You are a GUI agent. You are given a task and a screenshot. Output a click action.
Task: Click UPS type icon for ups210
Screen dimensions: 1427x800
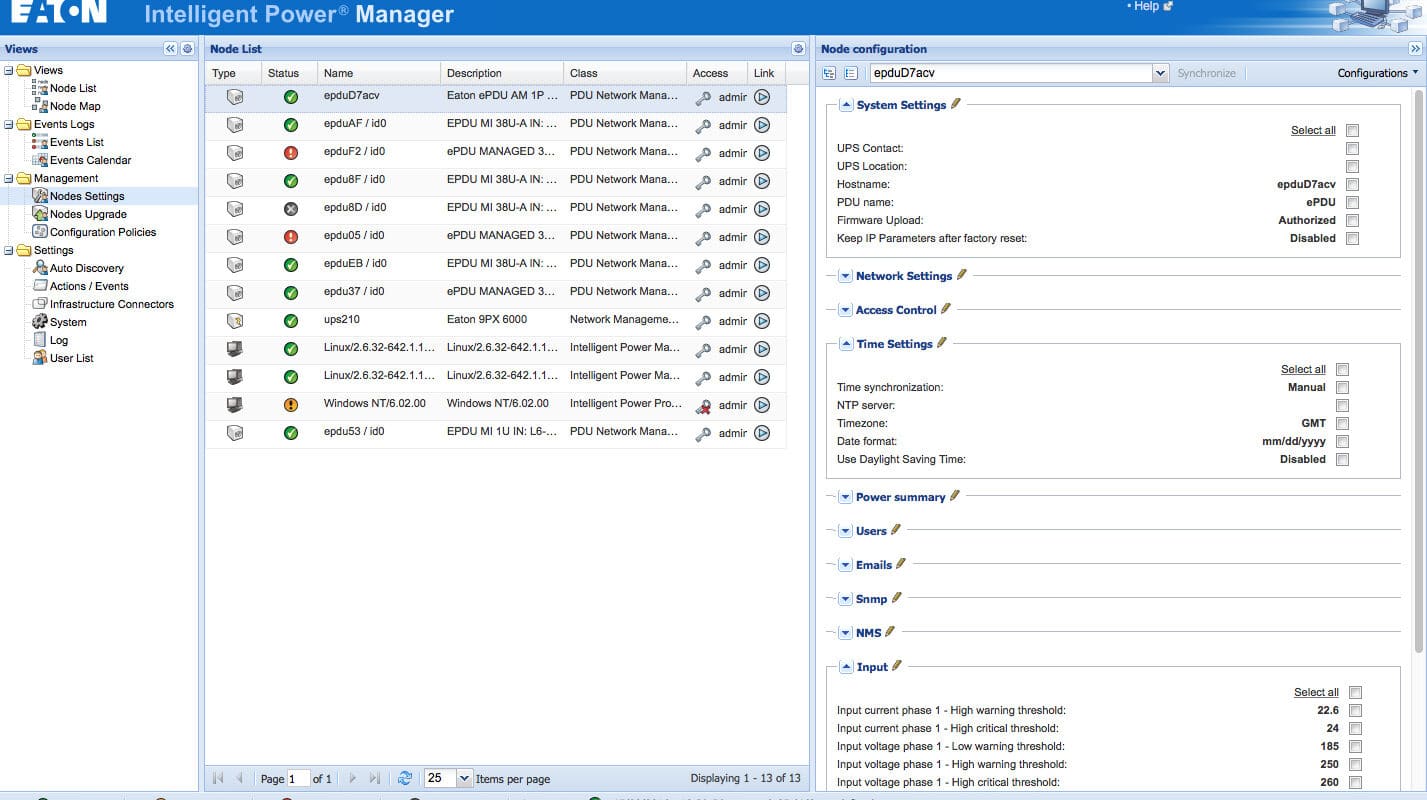coord(234,321)
